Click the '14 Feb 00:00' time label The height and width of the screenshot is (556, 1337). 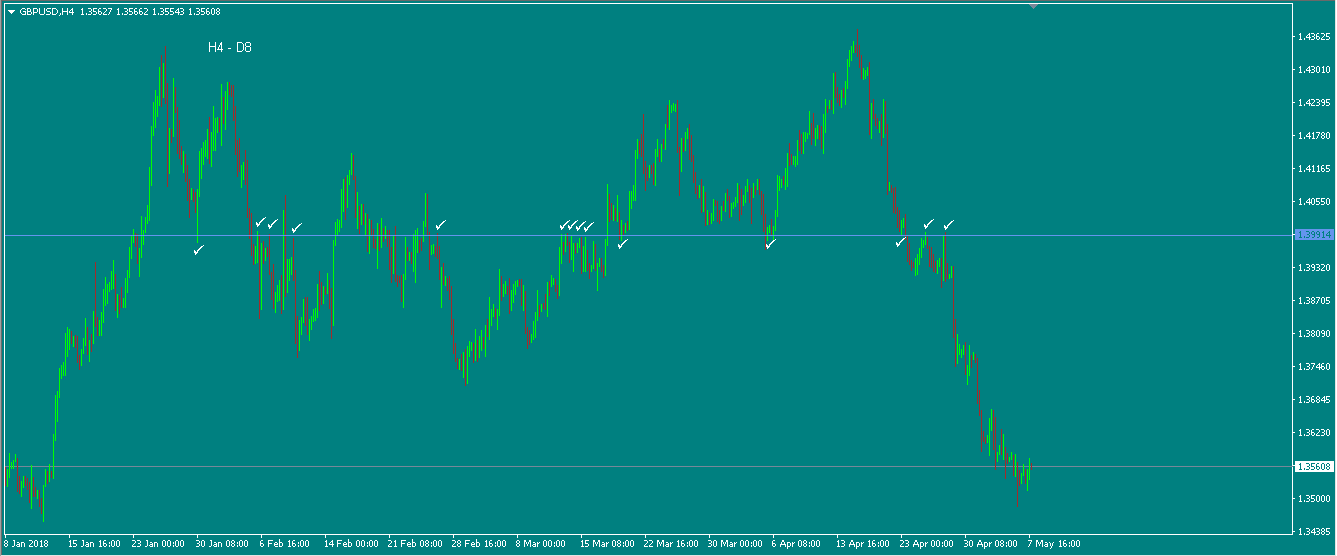pos(351,545)
